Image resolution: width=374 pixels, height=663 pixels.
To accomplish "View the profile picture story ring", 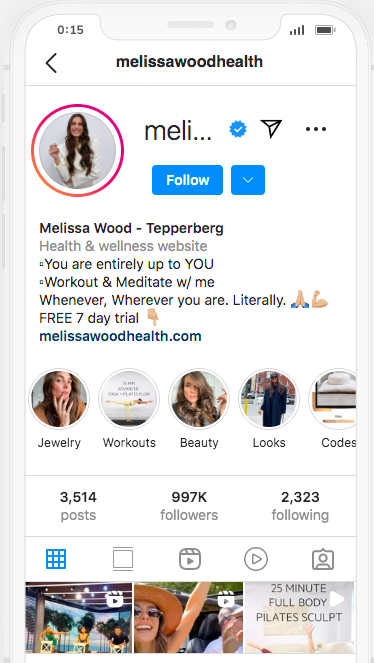I will click(77, 151).
